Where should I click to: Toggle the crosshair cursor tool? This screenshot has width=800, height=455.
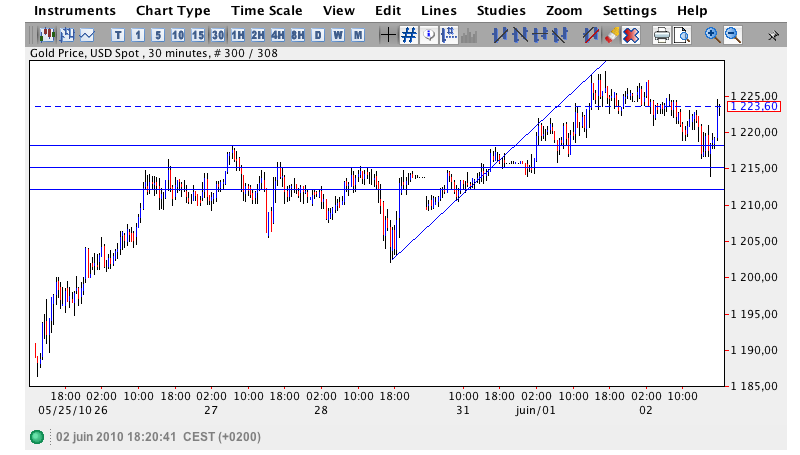(388, 35)
